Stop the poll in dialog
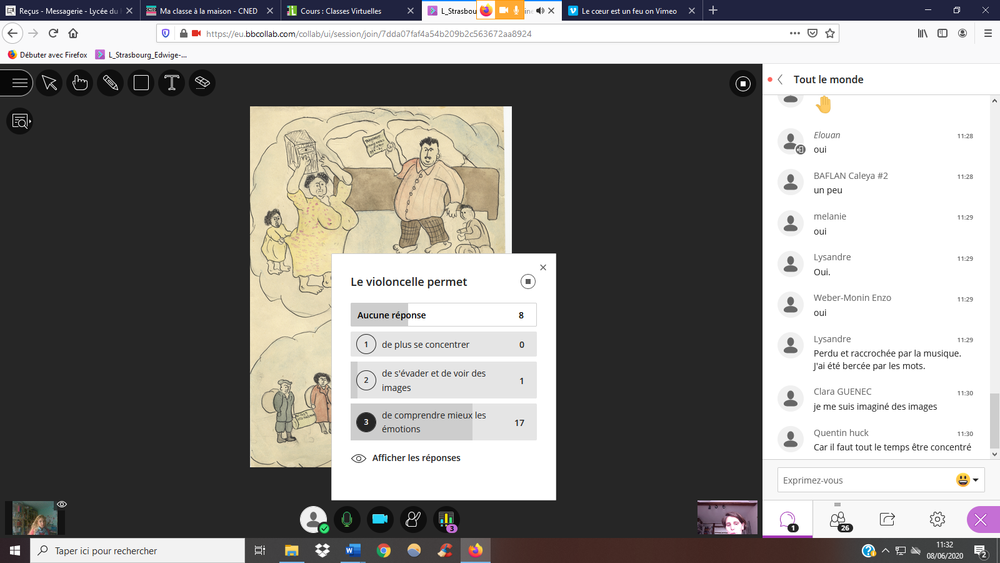This screenshot has height=563, width=1000. click(527, 281)
